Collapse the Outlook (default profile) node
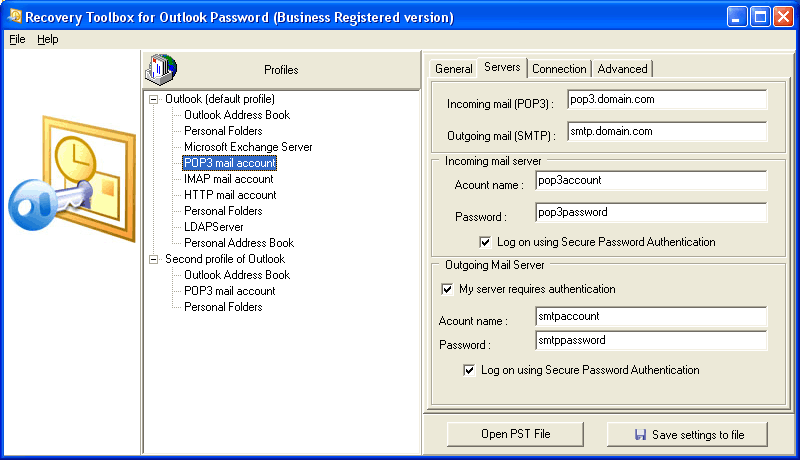800x460 pixels. click(x=153, y=99)
